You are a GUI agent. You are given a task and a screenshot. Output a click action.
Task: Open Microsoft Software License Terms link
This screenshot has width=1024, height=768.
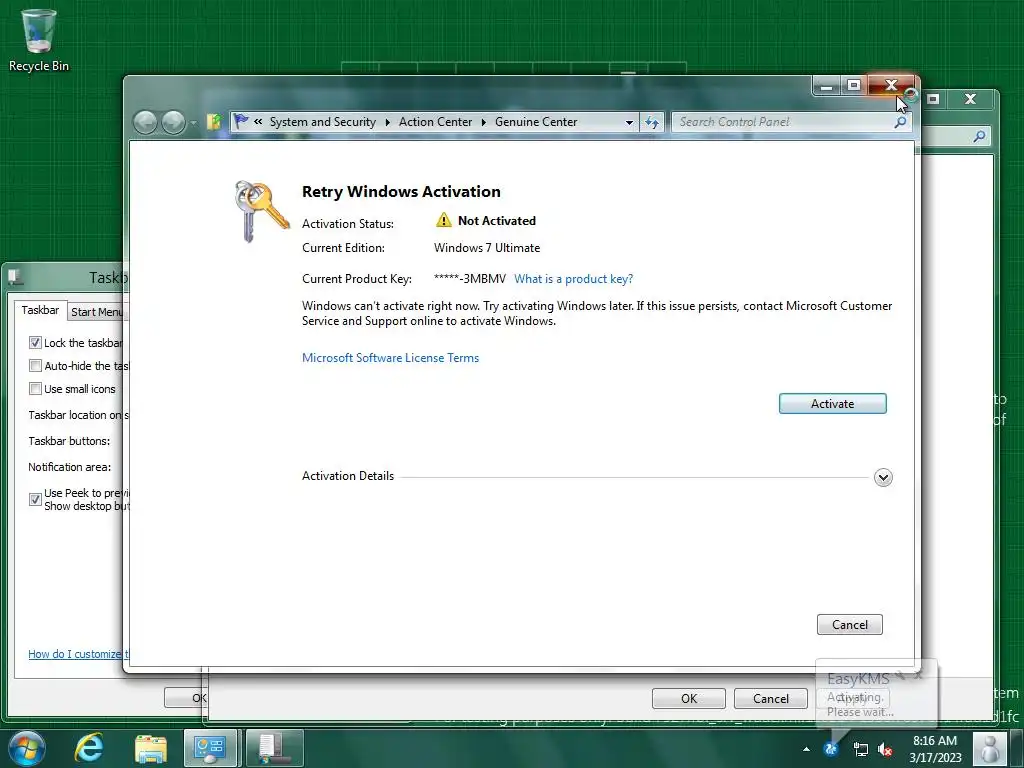[390, 358]
